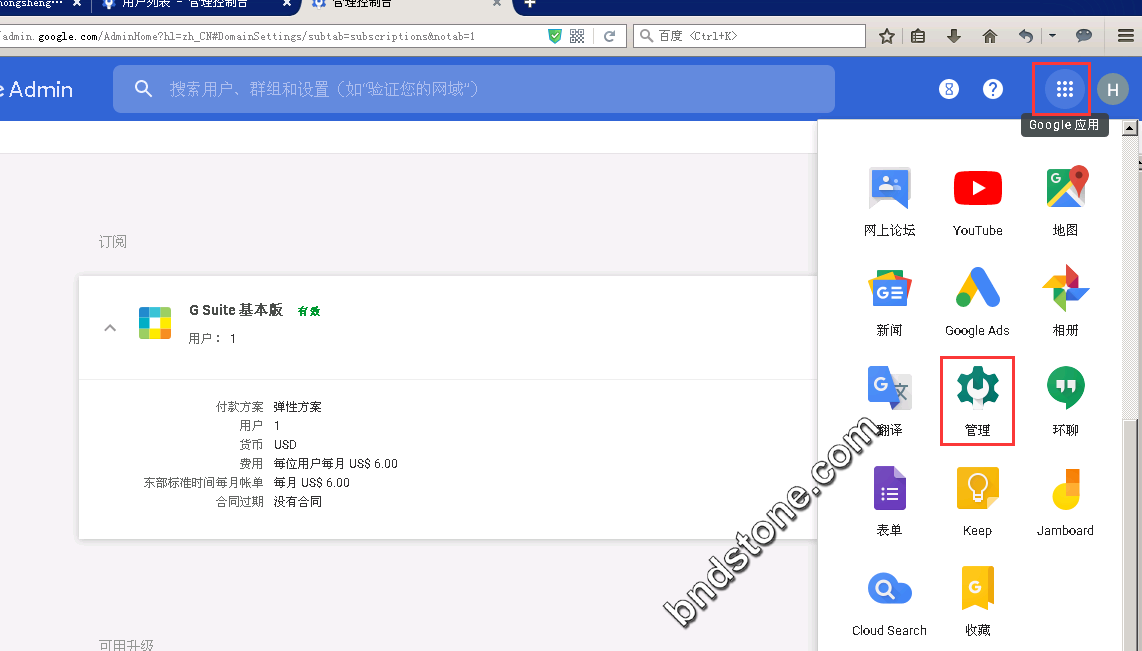Open the help question mark icon
Viewport: 1142px width, 651px height.
993,89
